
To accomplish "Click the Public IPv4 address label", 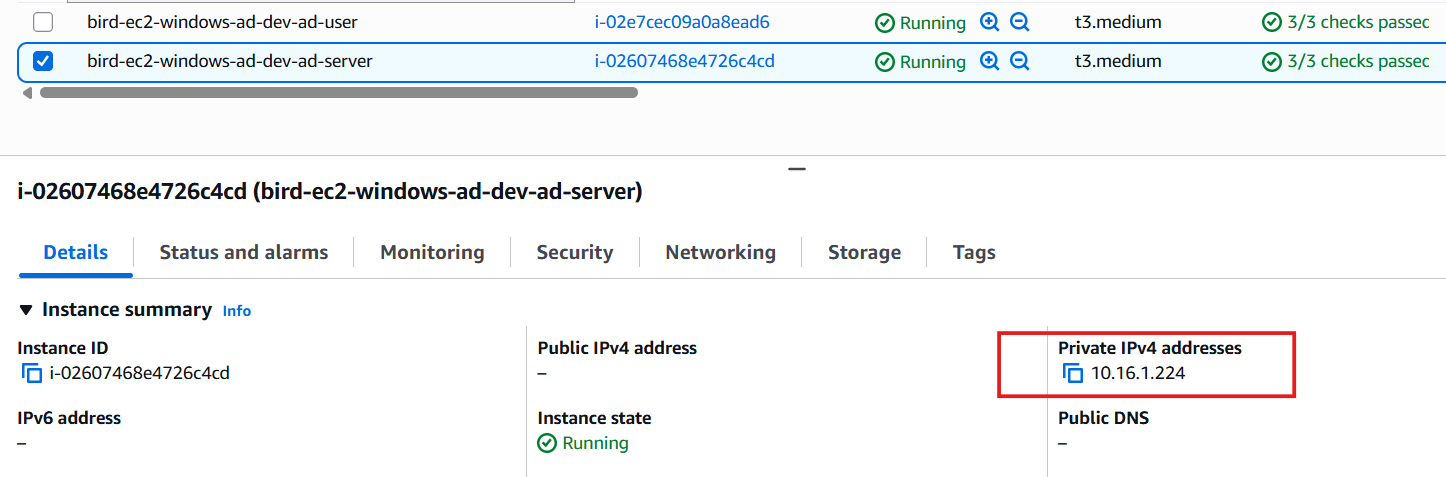I will tap(617, 348).
